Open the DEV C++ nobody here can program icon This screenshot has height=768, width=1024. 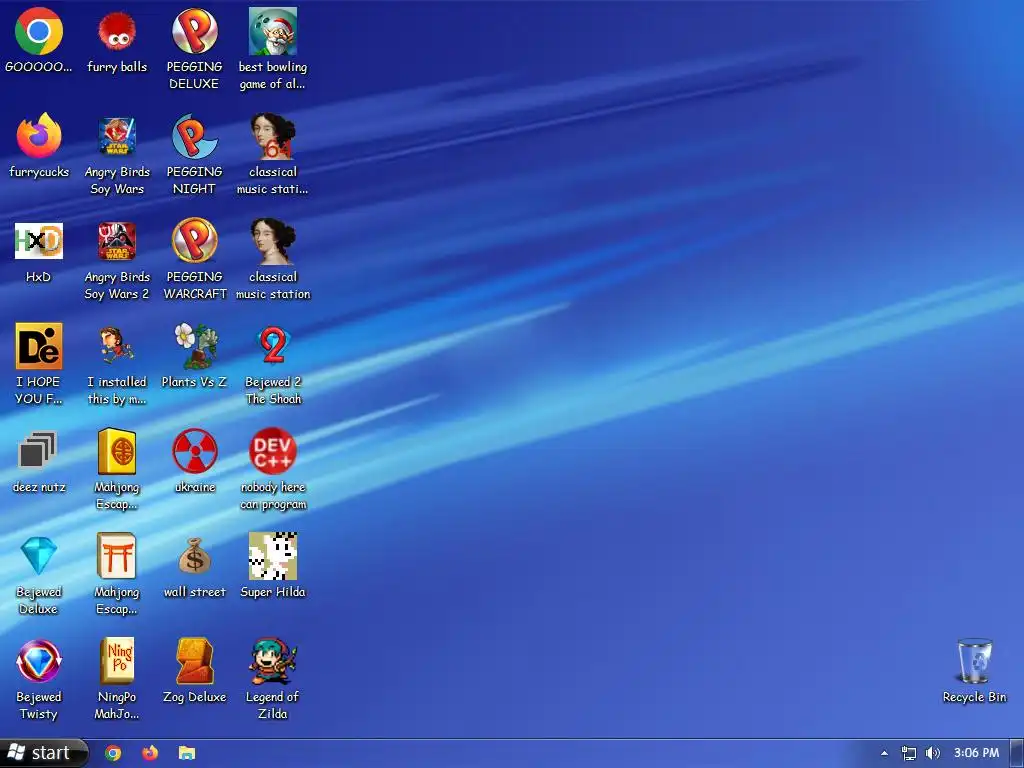[273, 451]
